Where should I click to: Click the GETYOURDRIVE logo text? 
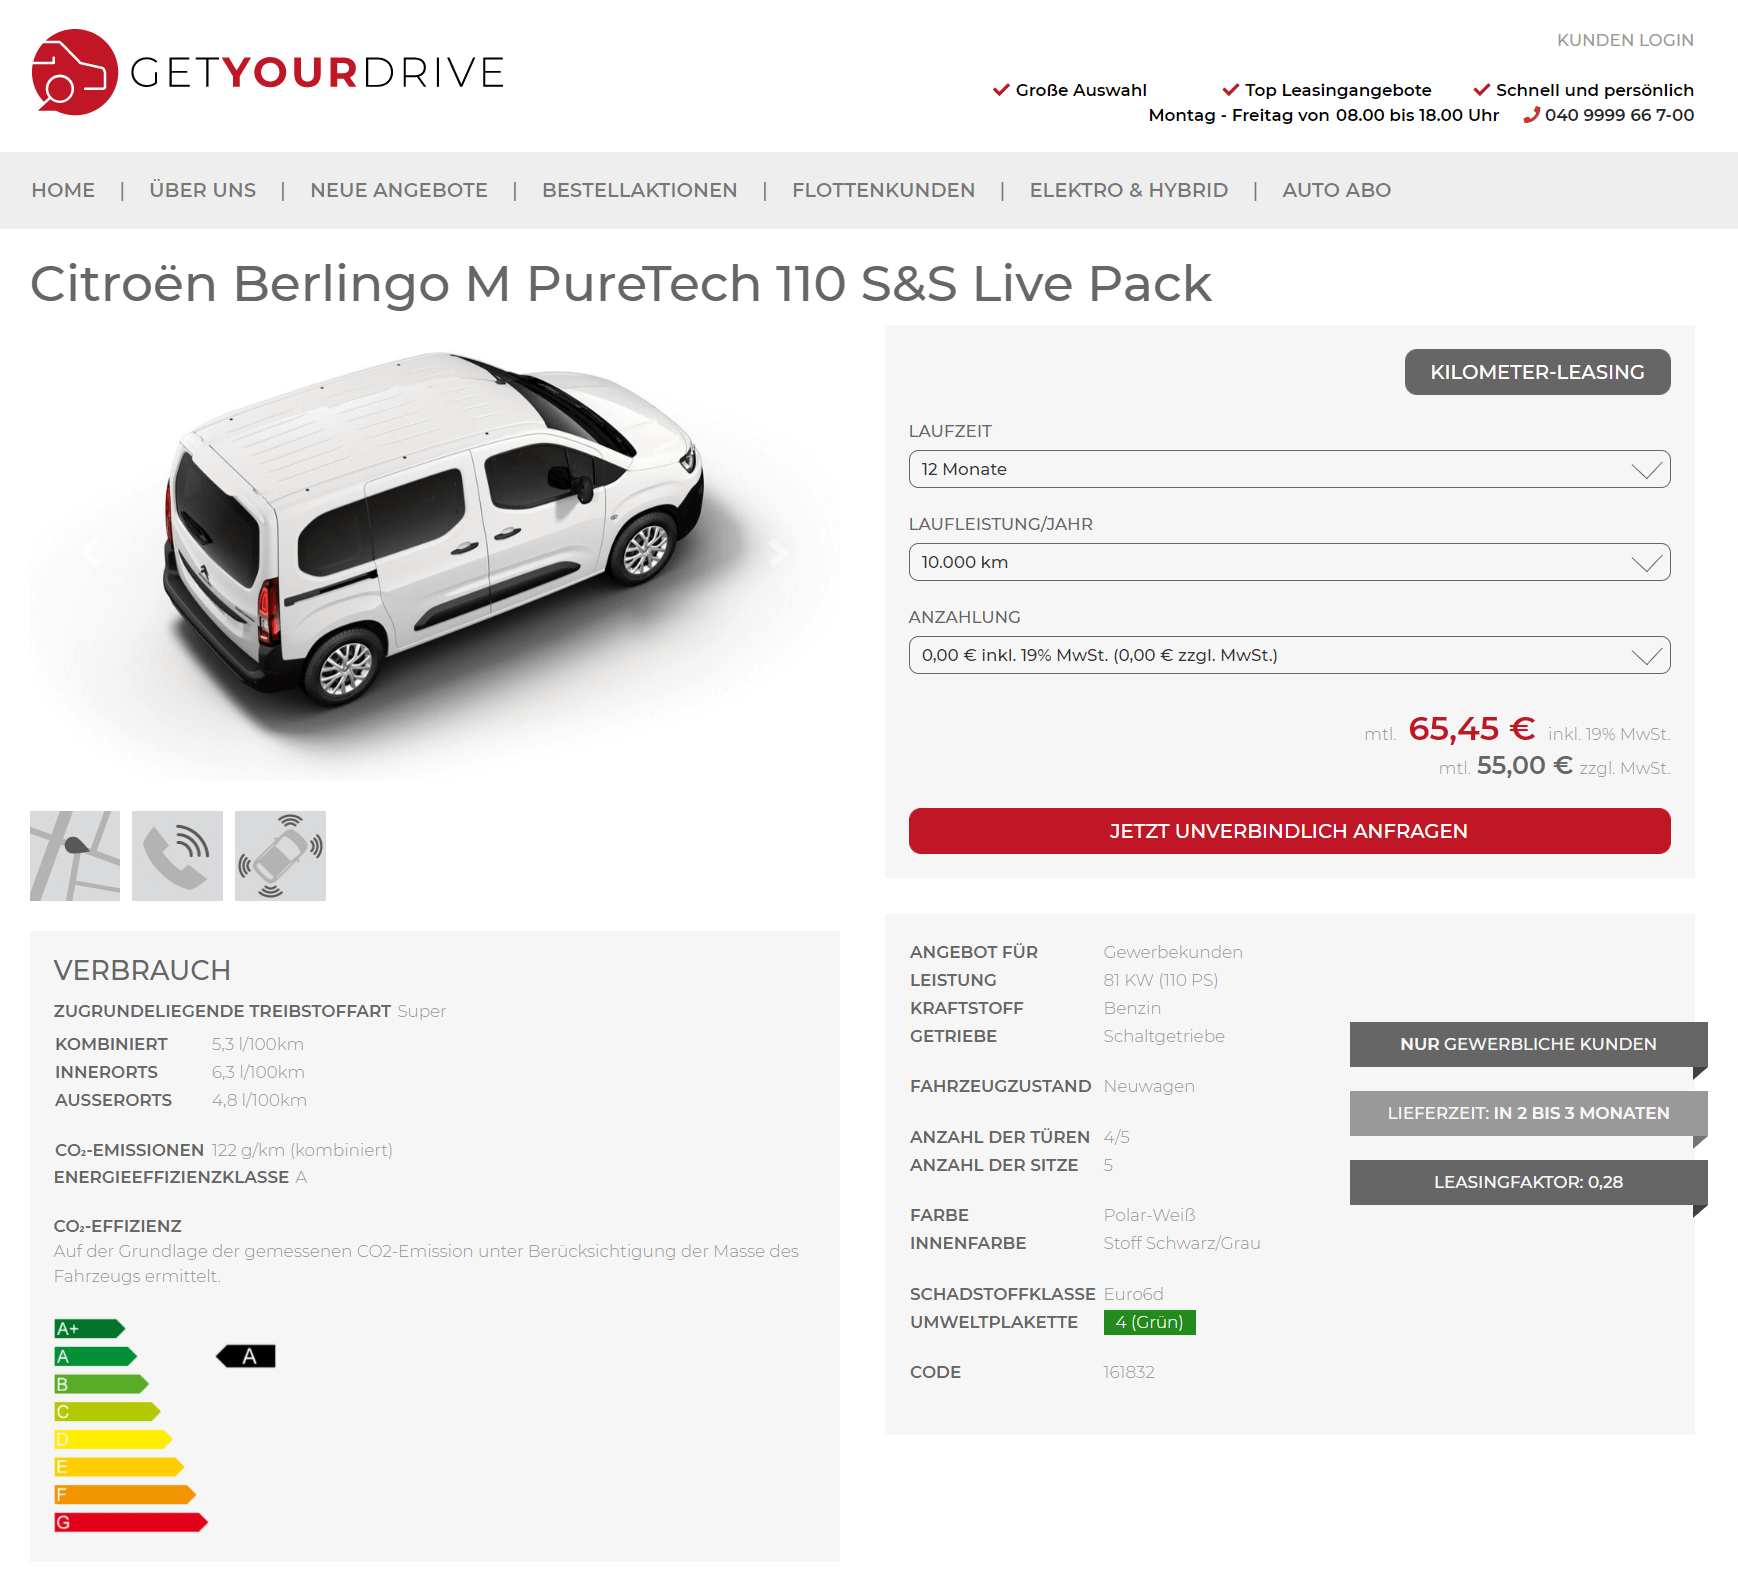(317, 73)
